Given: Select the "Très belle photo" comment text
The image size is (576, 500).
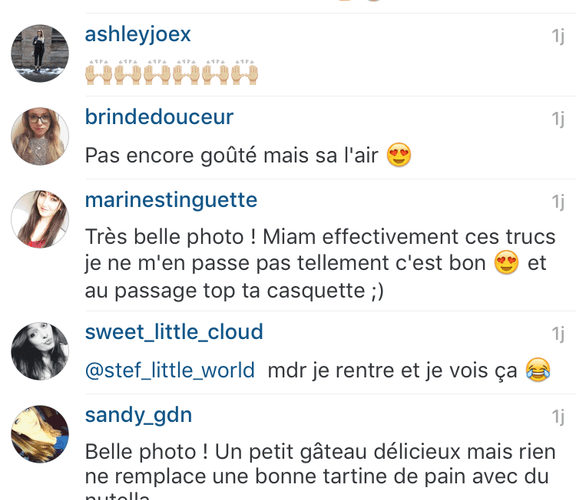Looking at the screenshot, I should tap(320, 263).
